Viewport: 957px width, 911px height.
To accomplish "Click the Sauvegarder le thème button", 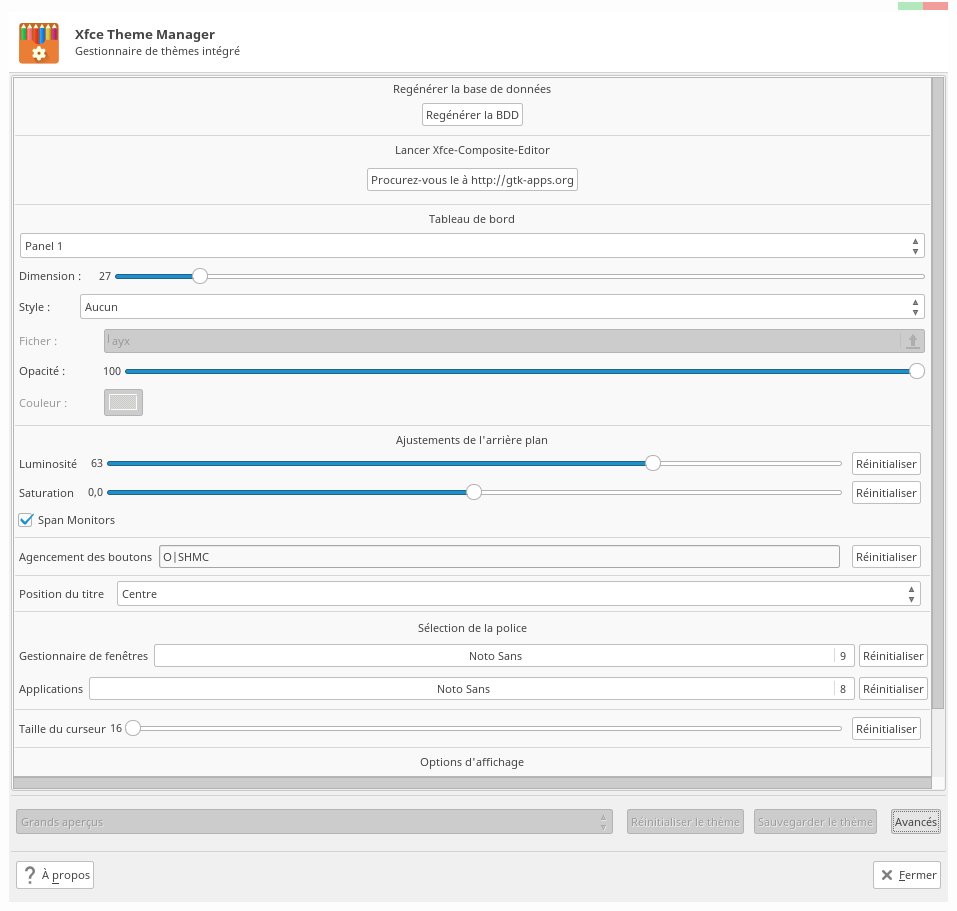I will tap(815, 822).
